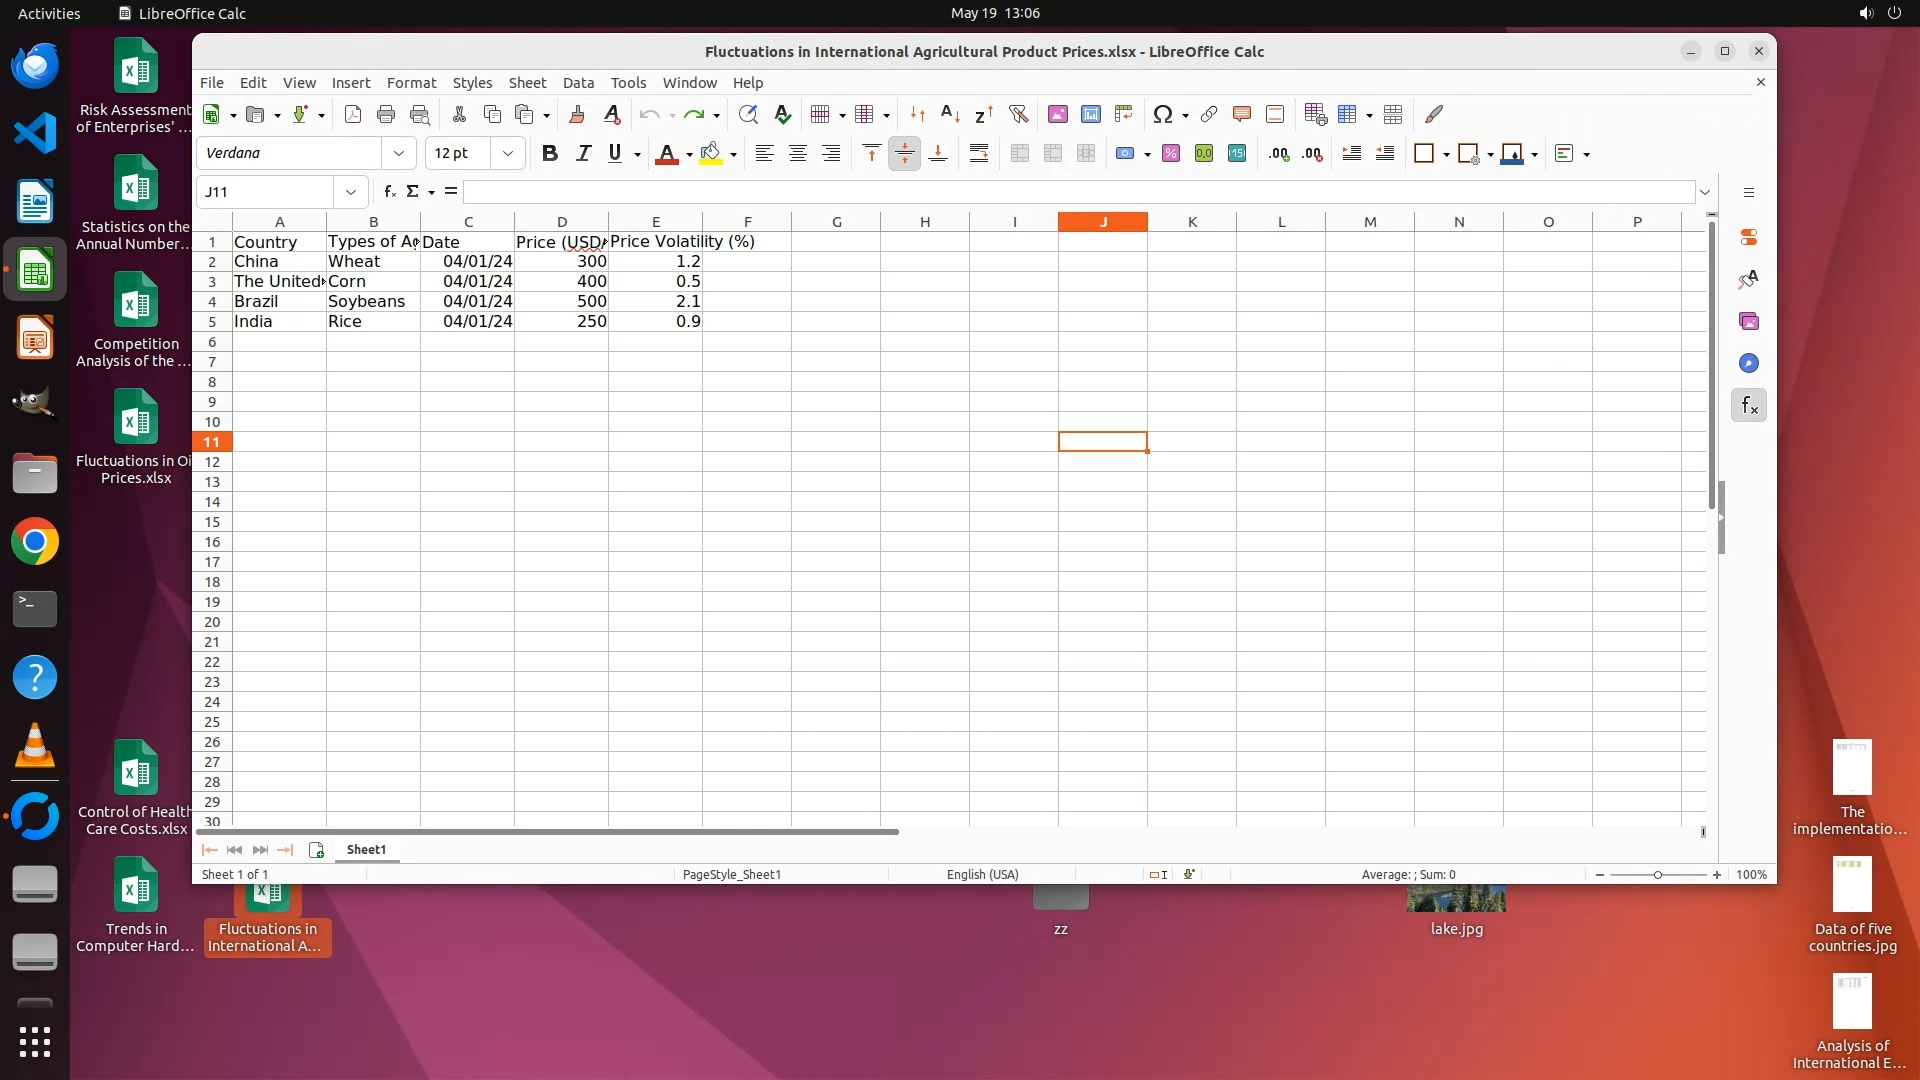Click the Export as PDF icon
This screenshot has height=1080, width=1920.
(x=353, y=115)
